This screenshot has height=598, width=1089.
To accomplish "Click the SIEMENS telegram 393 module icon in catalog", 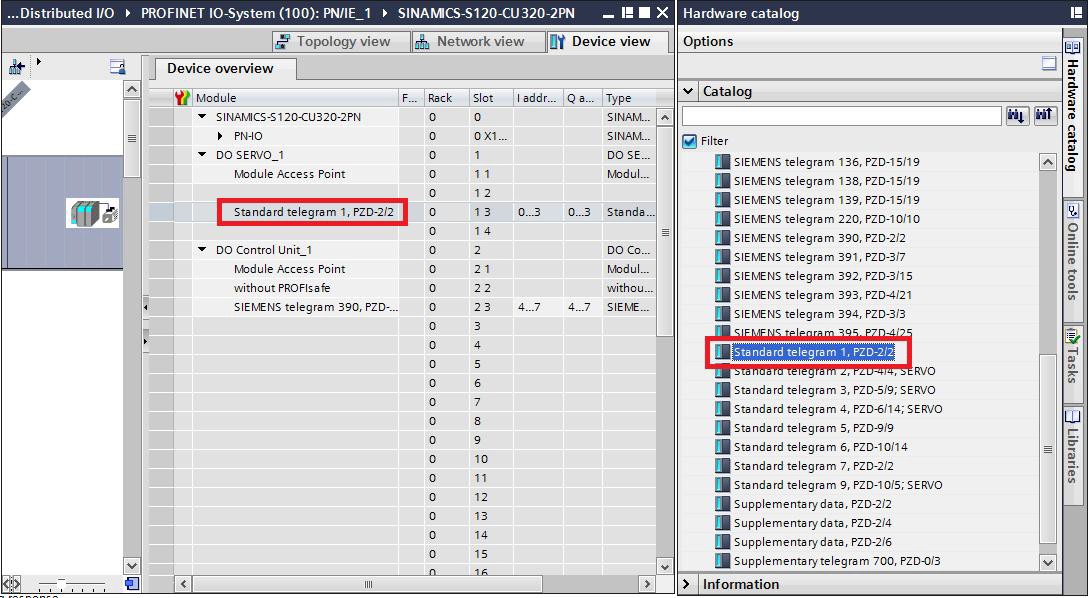I will 723,295.
